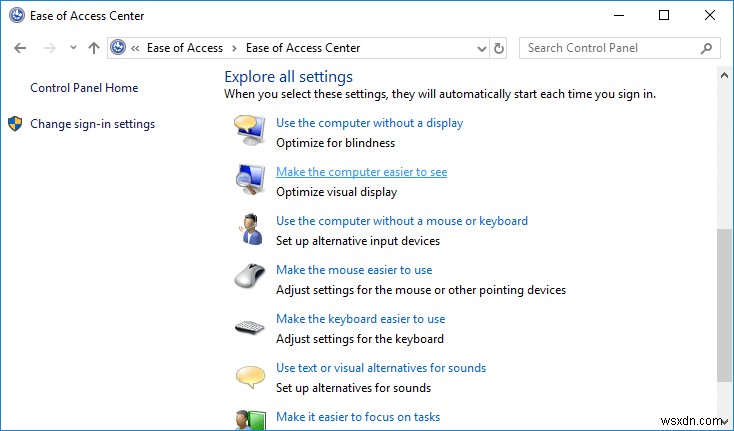Screen dimensions: 734x431
Task: Click the mouse device icon
Action: [250, 276]
